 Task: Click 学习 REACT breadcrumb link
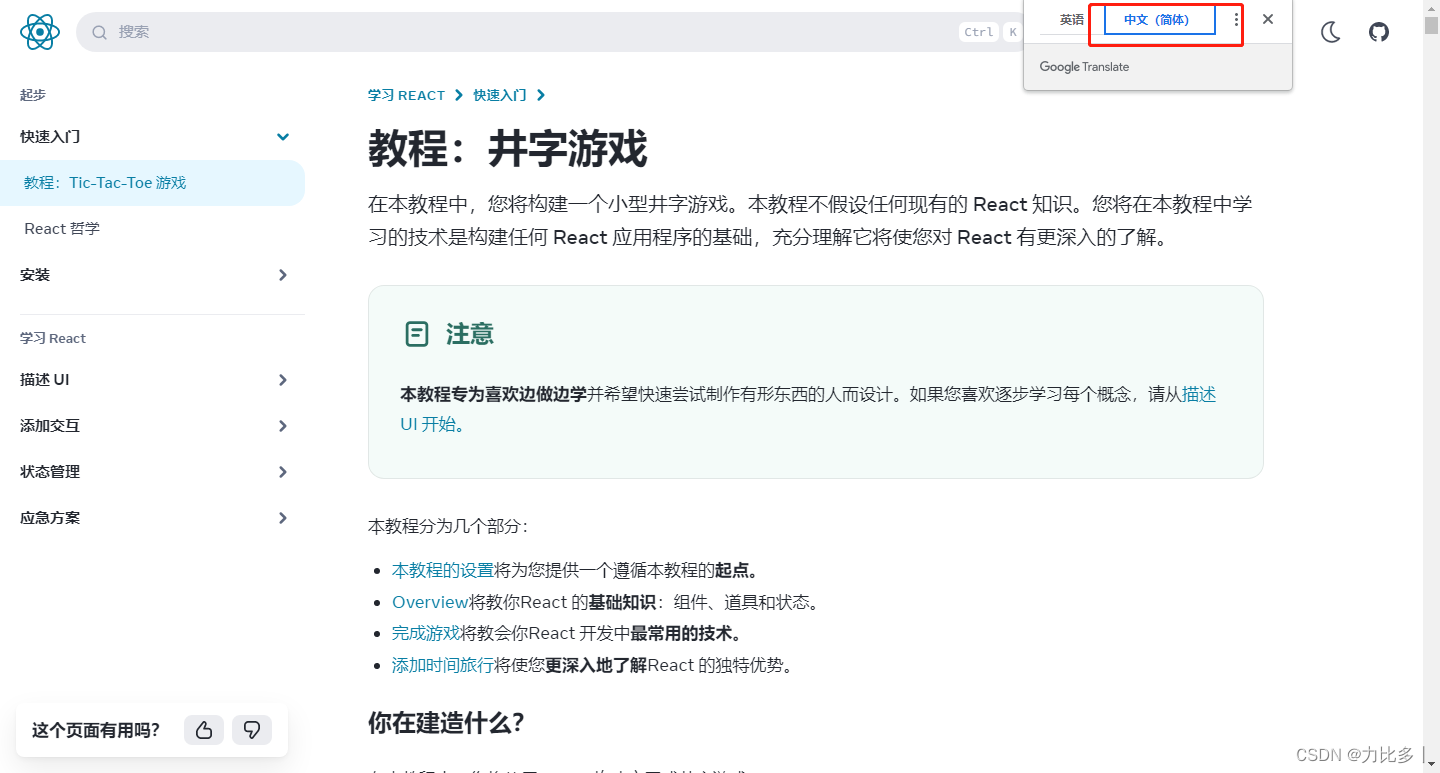pos(406,95)
